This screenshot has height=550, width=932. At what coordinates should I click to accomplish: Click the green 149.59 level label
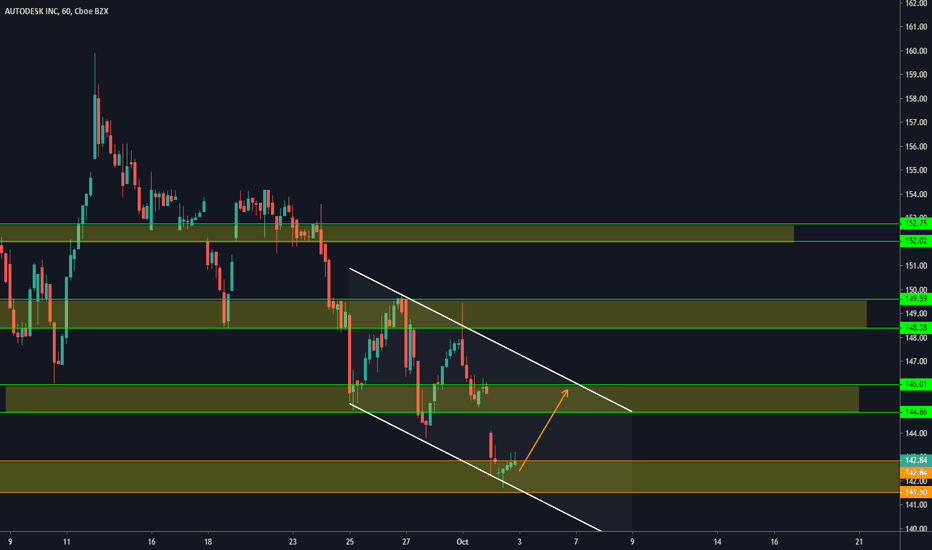pyautogui.click(x=916, y=299)
